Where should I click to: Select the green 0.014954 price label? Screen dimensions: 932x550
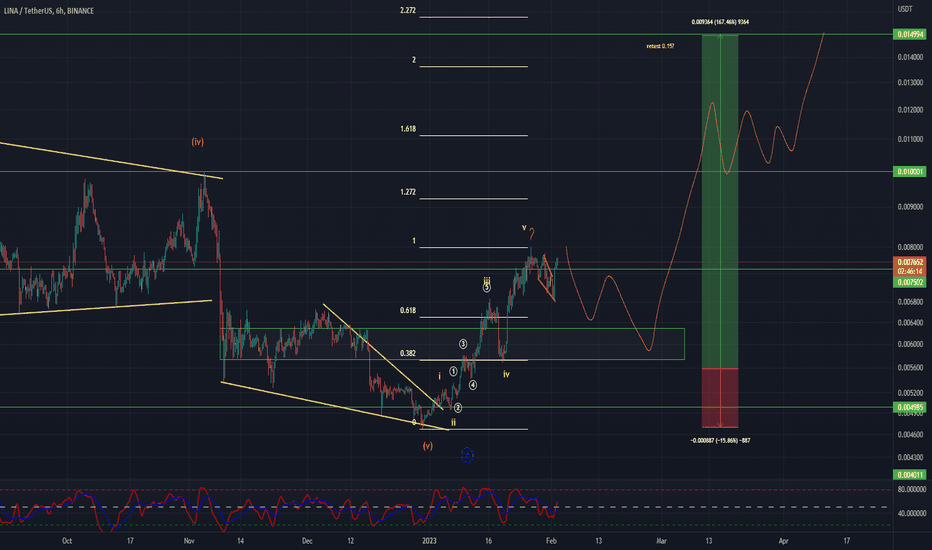910,34
